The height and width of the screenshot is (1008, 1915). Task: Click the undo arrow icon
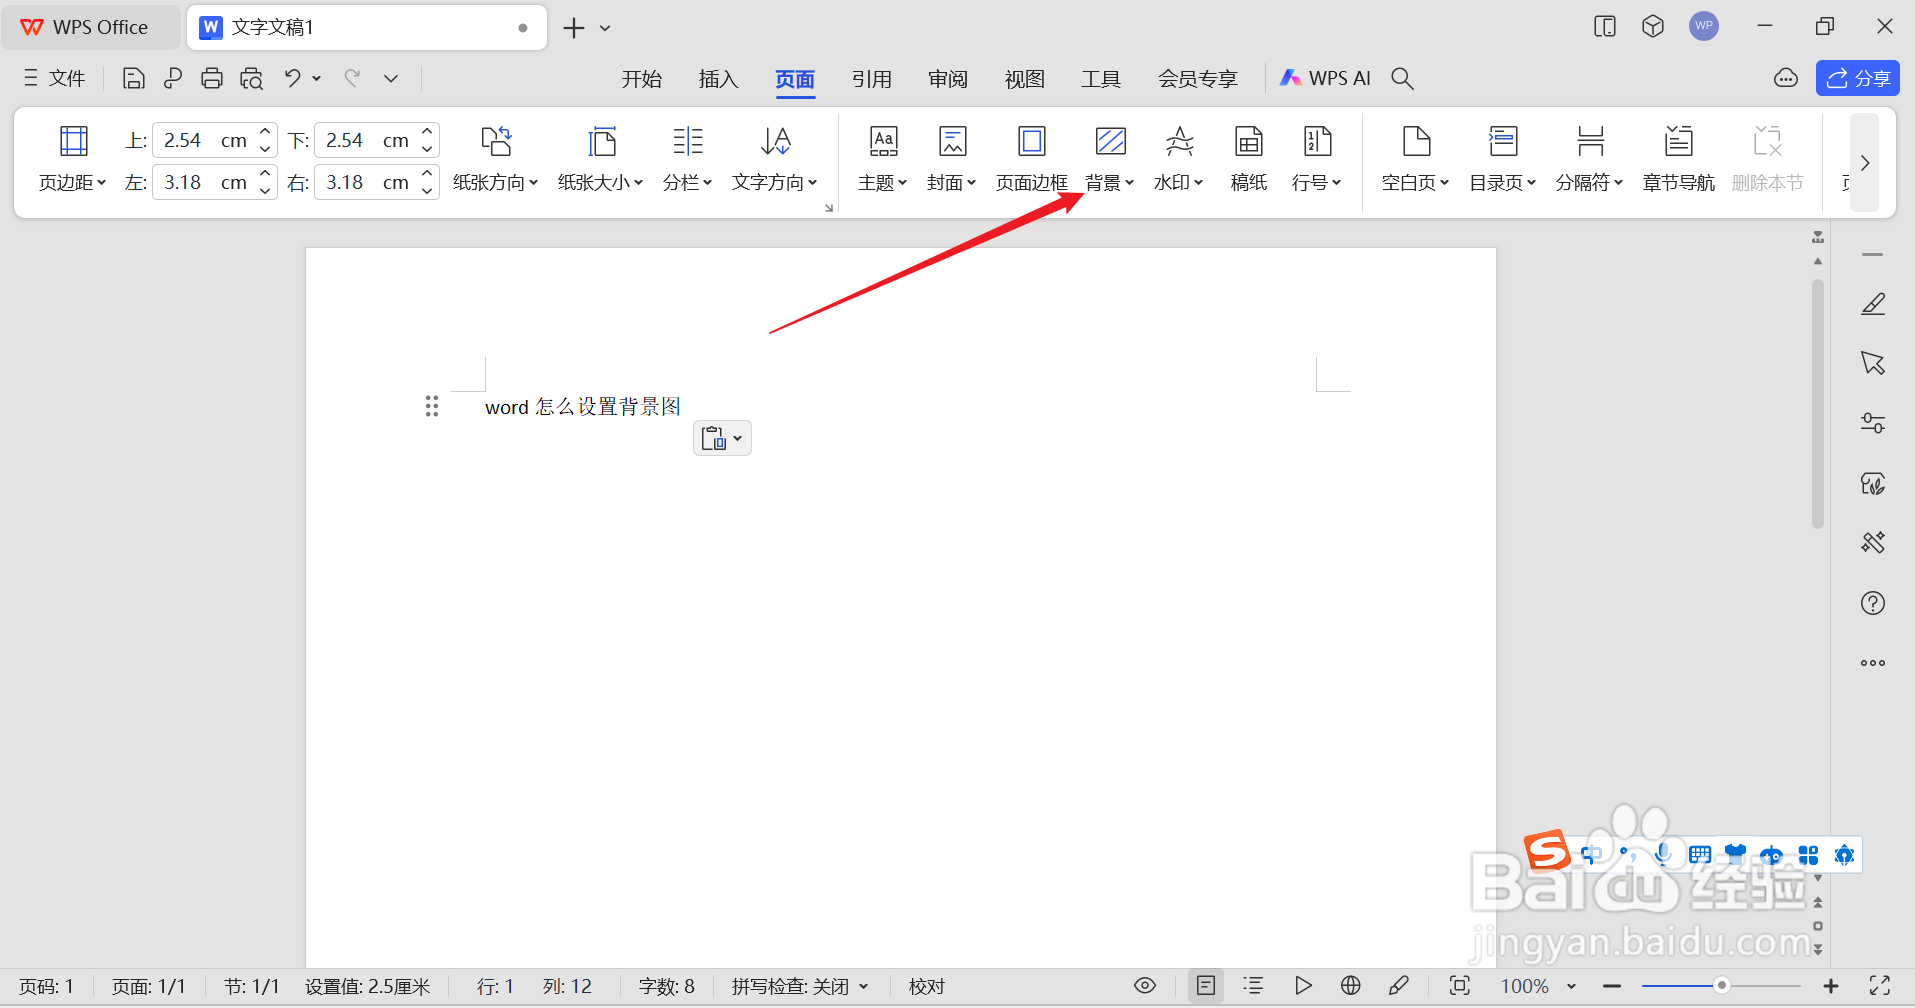coord(292,78)
